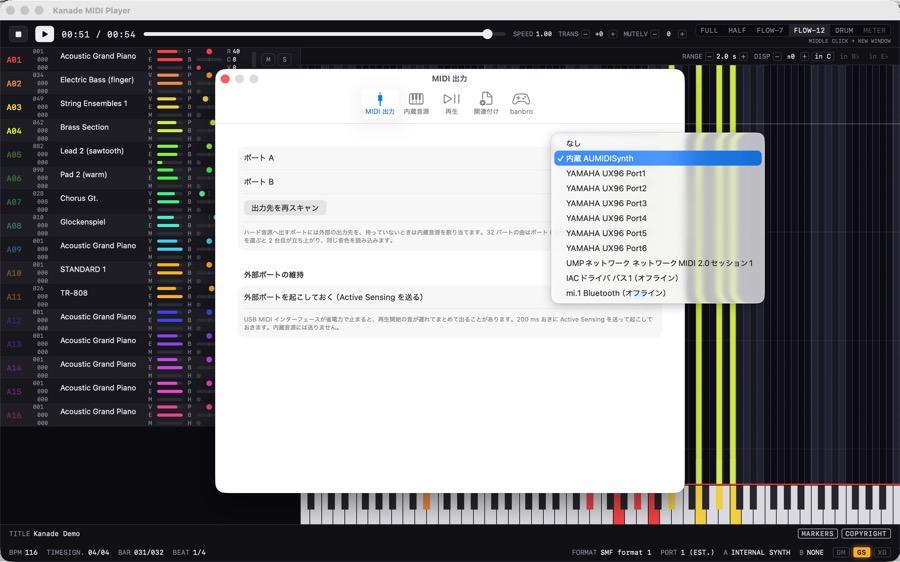Open the 関連付け file association tab
Image resolution: width=900 pixels, height=562 pixels.
tap(486, 103)
